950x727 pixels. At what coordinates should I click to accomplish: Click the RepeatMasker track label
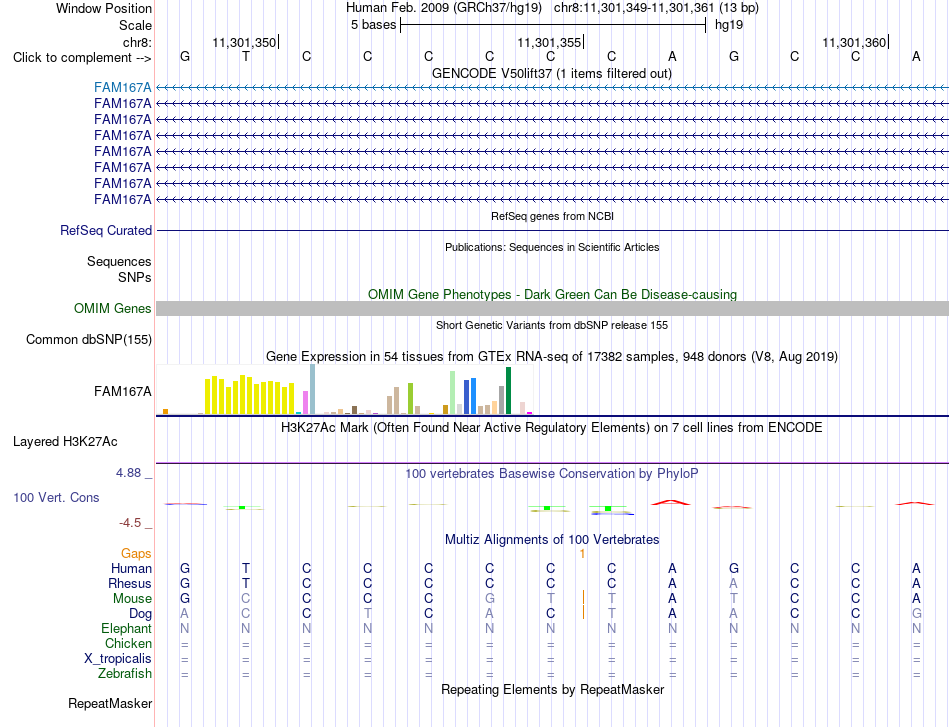tap(110, 703)
